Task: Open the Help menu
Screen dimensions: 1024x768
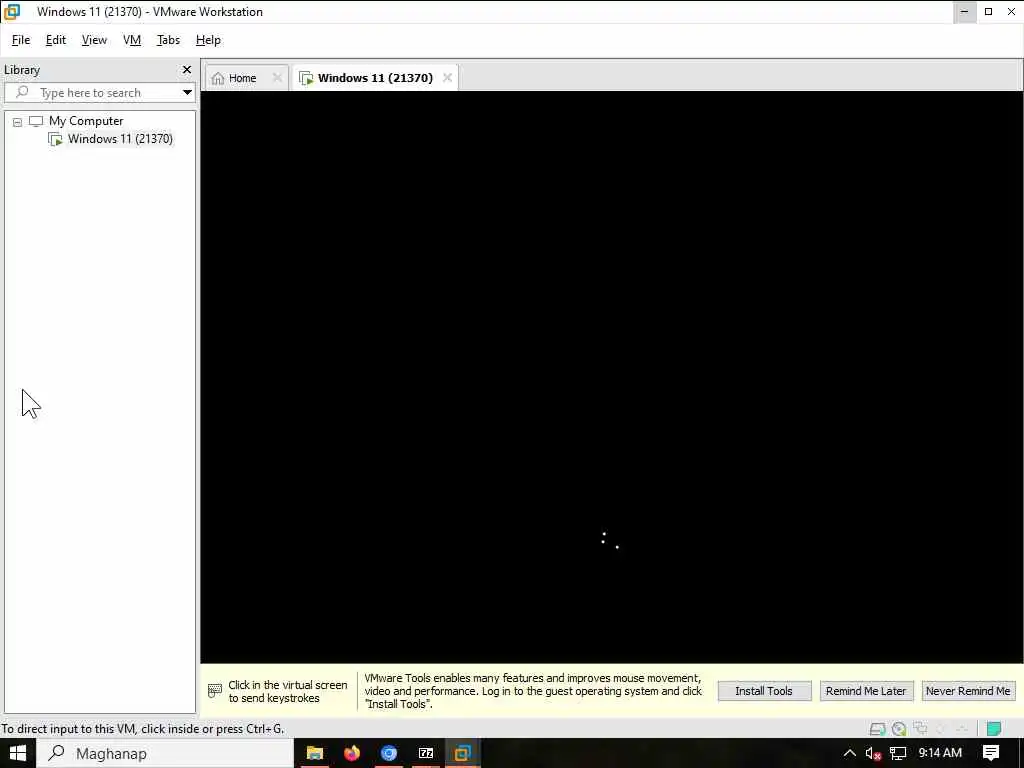Action: [x=208, y=40]
